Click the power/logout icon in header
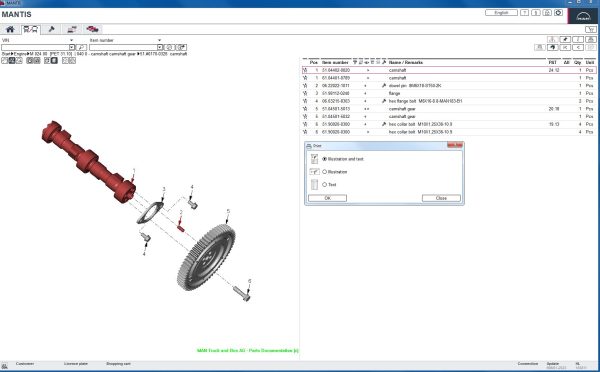Image resolution: width=600 pixels, height=372 pixels. pyautogui.click(x=558, y=13)
